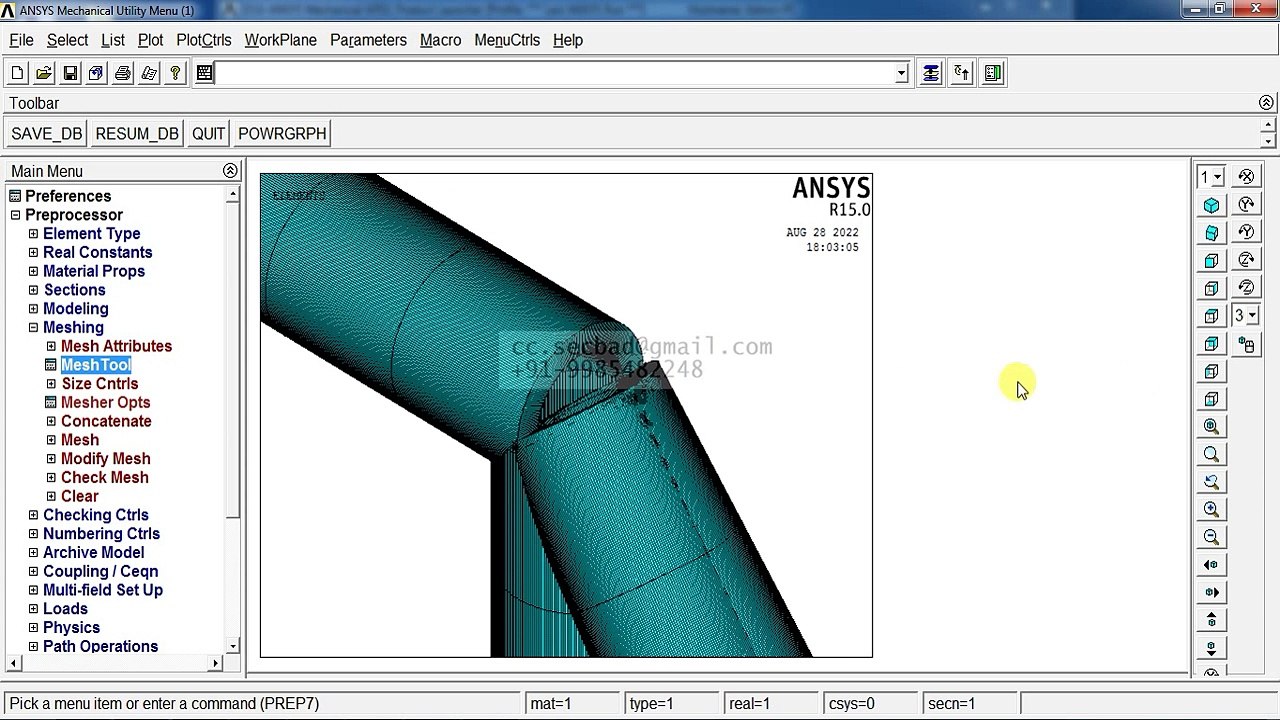Select the Isometric View cube icon
The image size is (1280, 720).
click(x=1212, y=205)
